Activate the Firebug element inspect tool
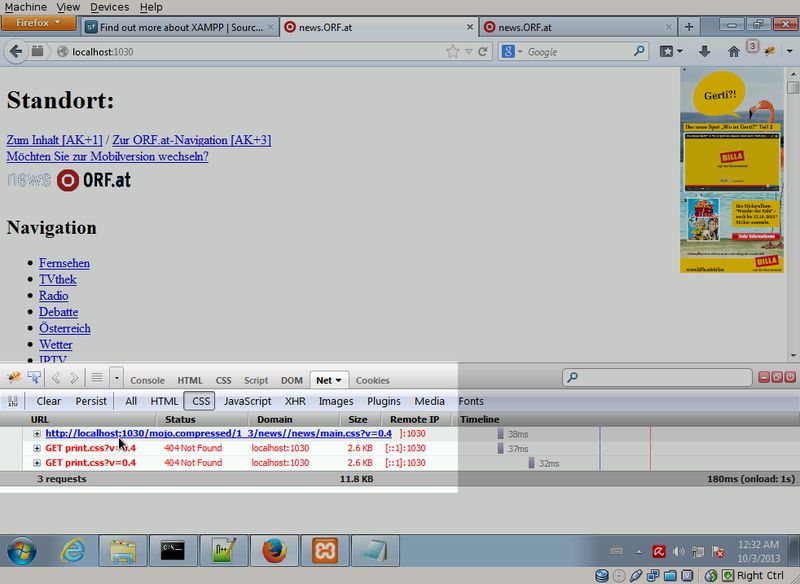This screenshot has width=800, height=584. click(x=34, y=379)
